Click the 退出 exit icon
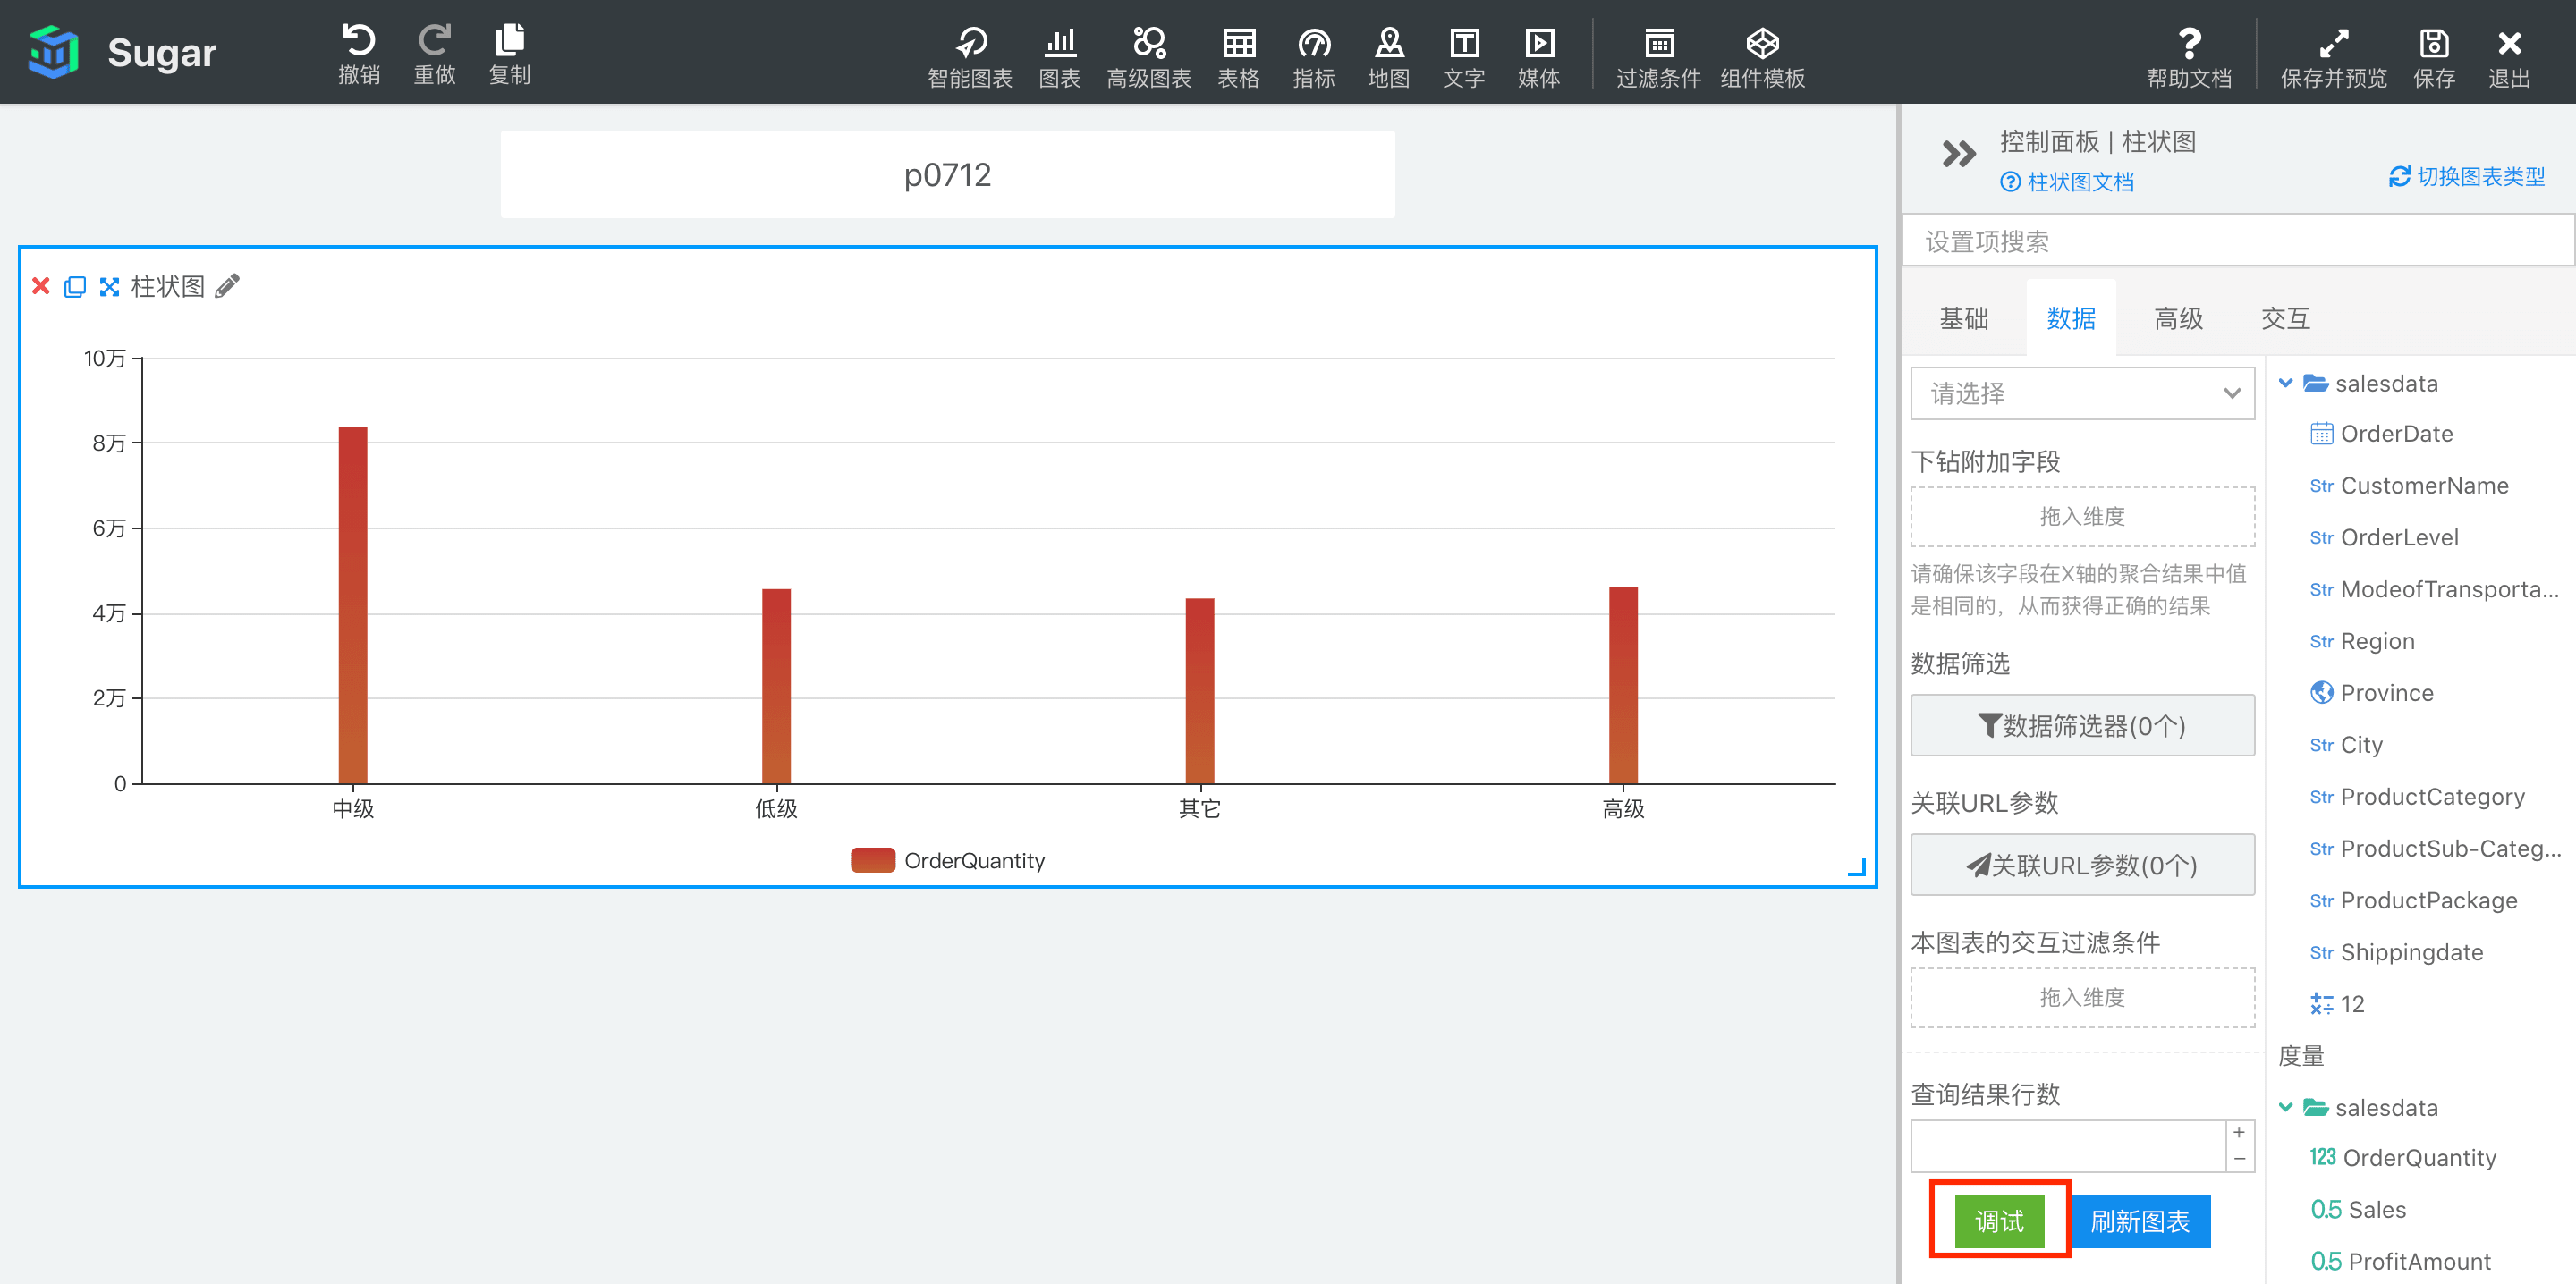The width and height of the screenshot is (2576, 1284). pos(2509,44)
